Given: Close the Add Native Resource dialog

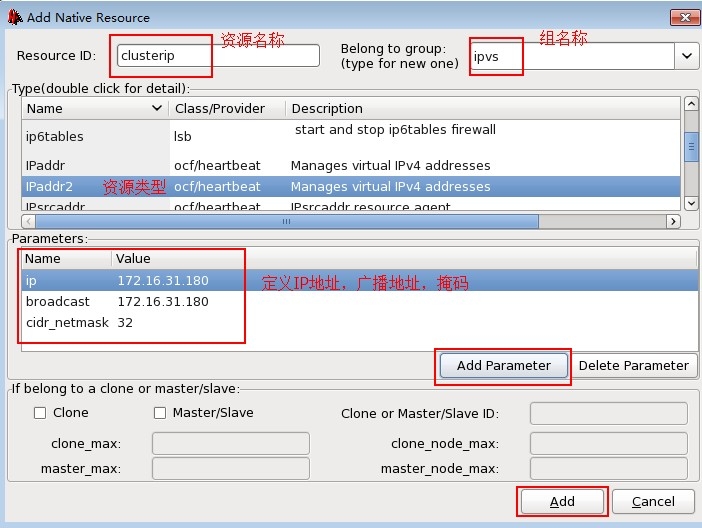Looking at the screenshot, I should (685, 17).
